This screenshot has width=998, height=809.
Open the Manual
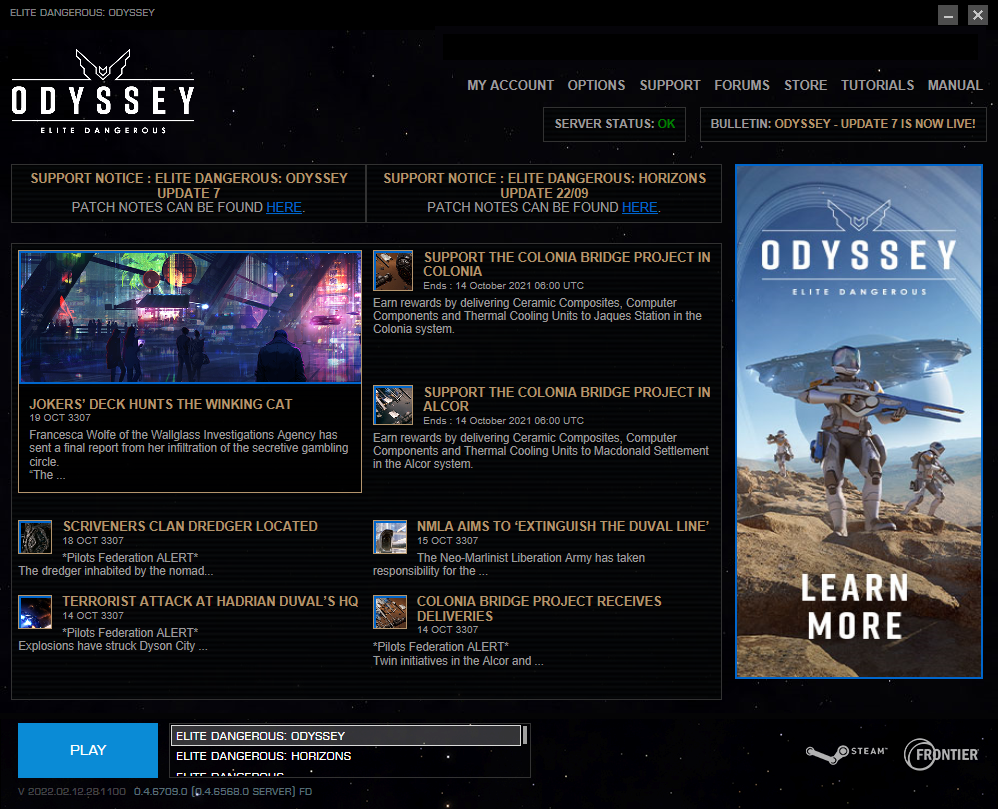tap(955, 85)
